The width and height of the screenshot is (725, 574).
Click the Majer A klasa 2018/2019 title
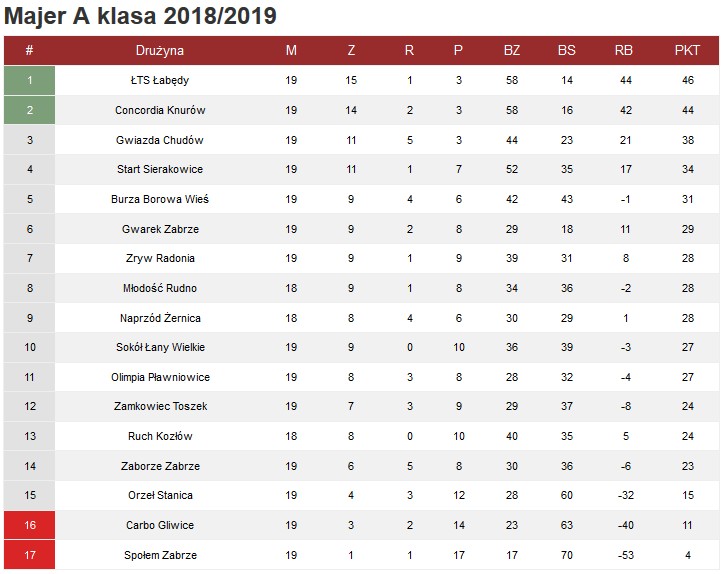coord(141,16)
